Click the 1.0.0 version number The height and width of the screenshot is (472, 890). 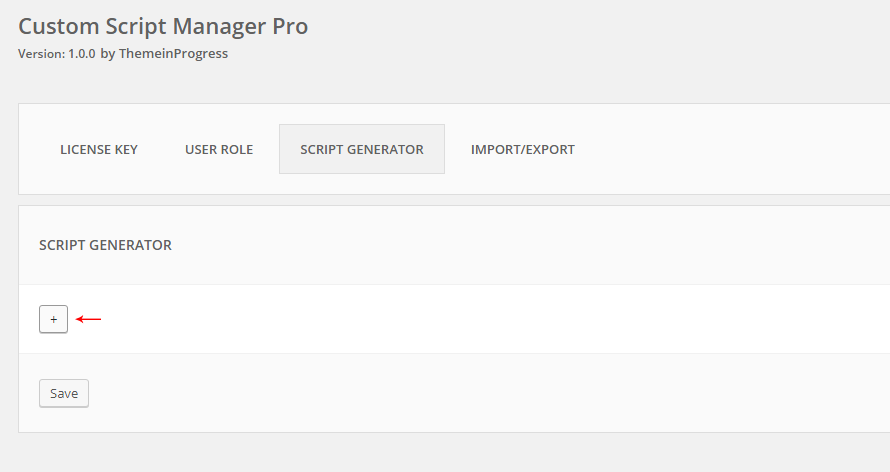(x=82, y=54)
